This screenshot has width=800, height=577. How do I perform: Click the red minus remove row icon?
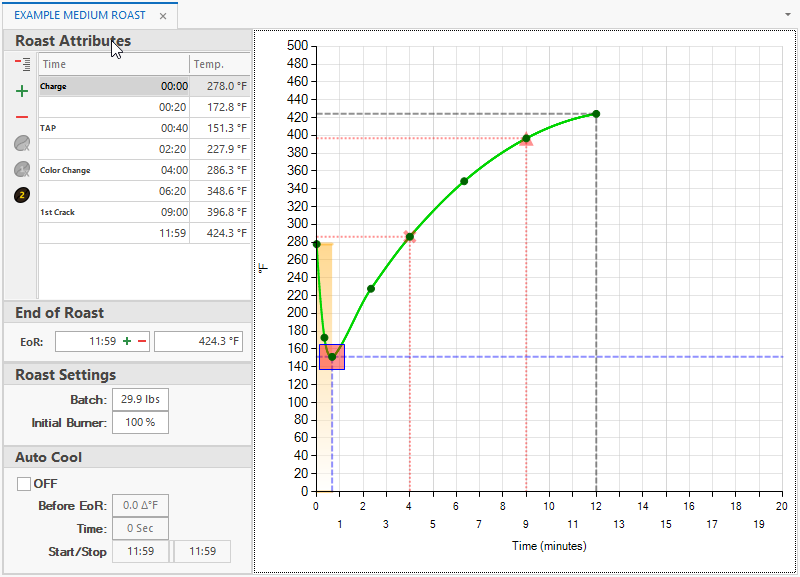click(22, 117)
